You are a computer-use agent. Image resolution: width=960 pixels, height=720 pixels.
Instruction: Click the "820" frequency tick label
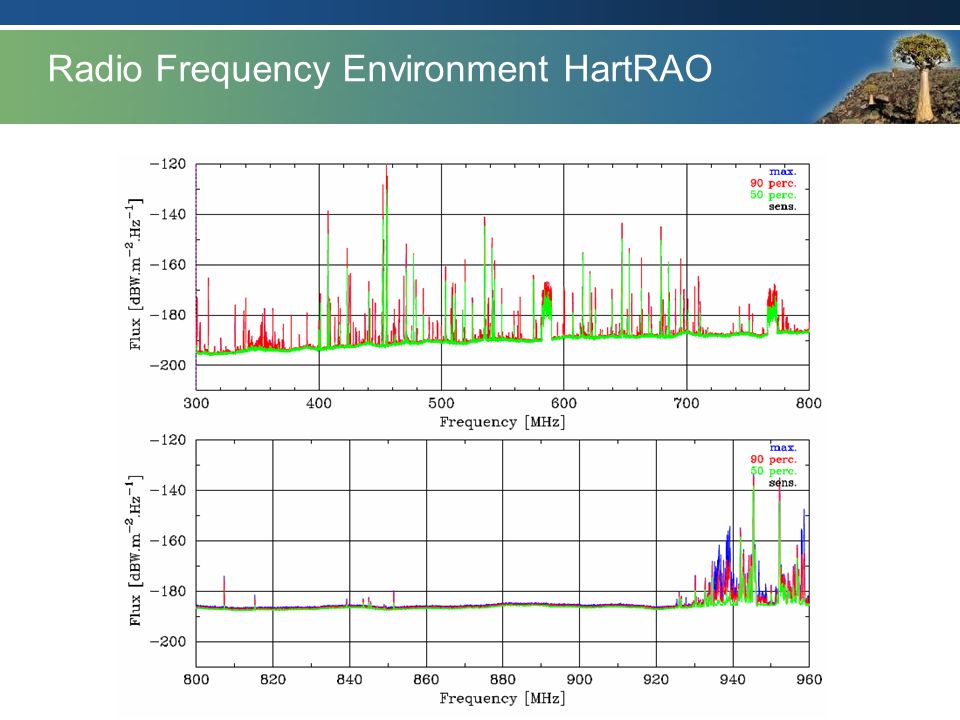pos(272,679)
